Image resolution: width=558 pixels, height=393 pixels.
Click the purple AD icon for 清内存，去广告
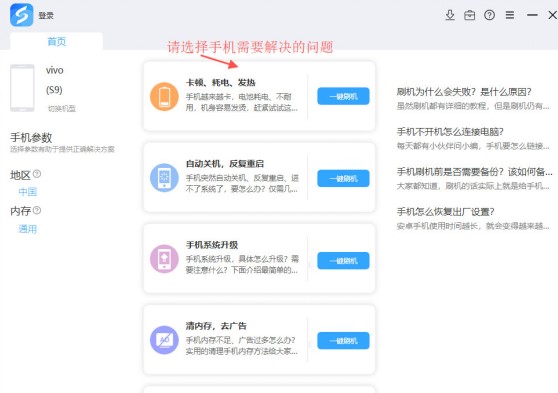point(164,340)
